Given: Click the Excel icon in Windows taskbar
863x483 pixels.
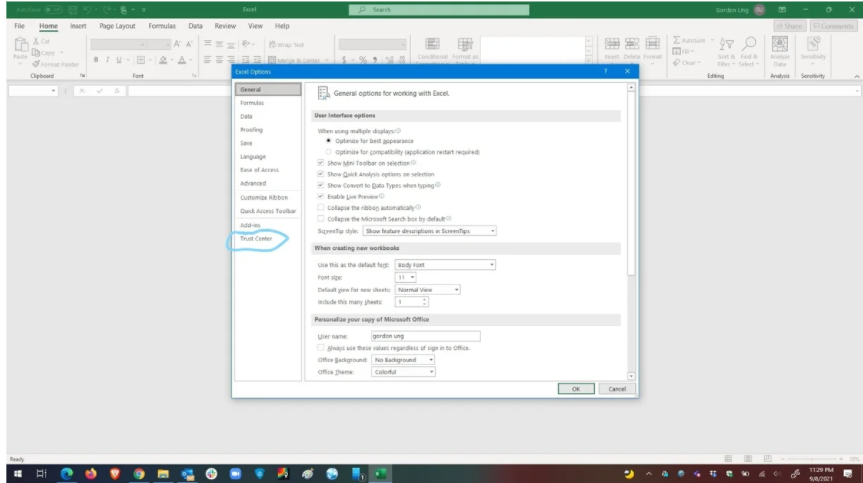Looking at the screenshot, I should [380, 471].
